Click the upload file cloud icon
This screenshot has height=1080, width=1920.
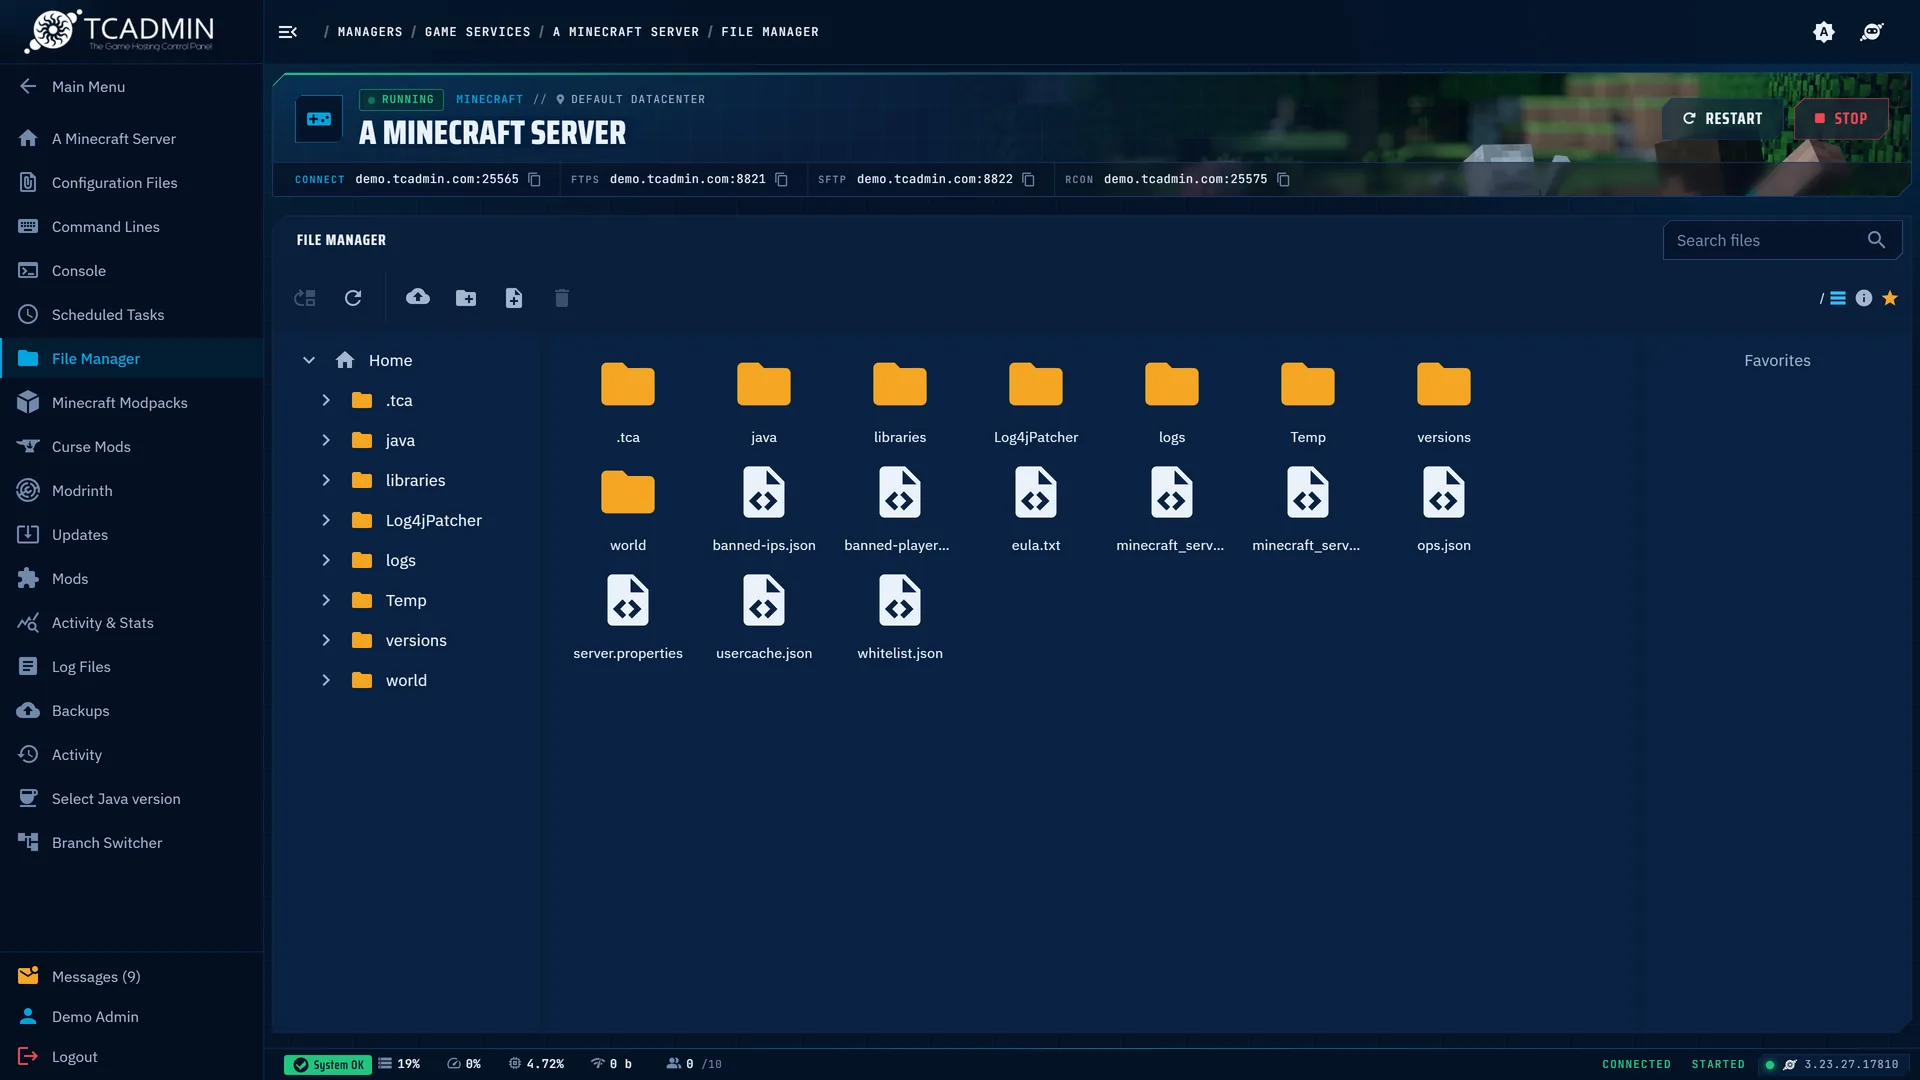coord(418,297)
